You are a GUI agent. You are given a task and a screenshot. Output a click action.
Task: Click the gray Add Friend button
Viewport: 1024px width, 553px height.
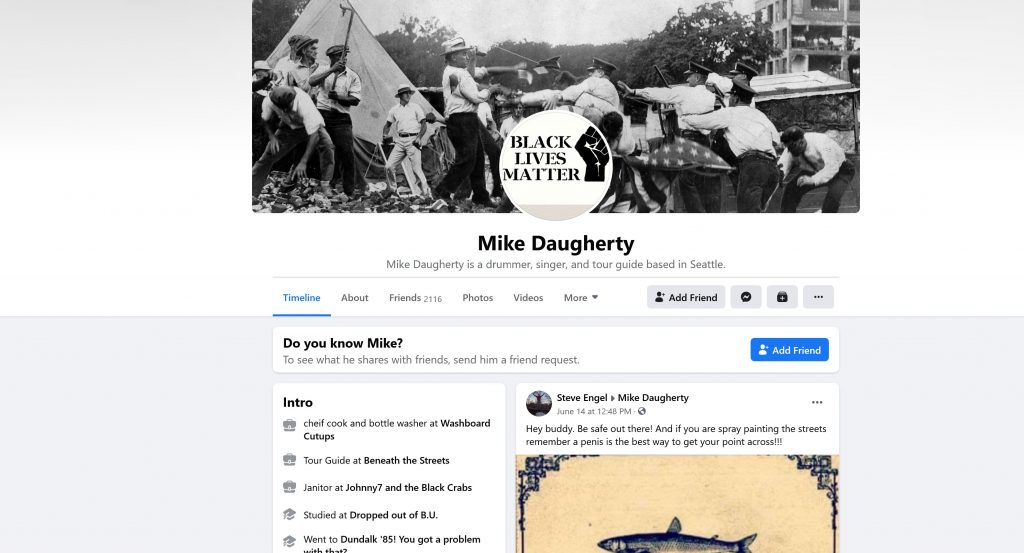(686, 297)
